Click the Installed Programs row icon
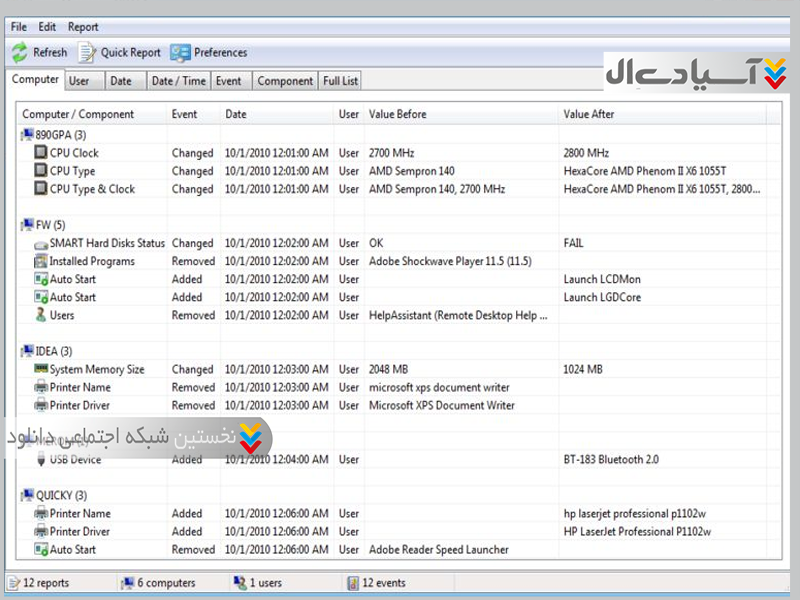The height and width of the screenshot is (600, 800). [40, 261]
